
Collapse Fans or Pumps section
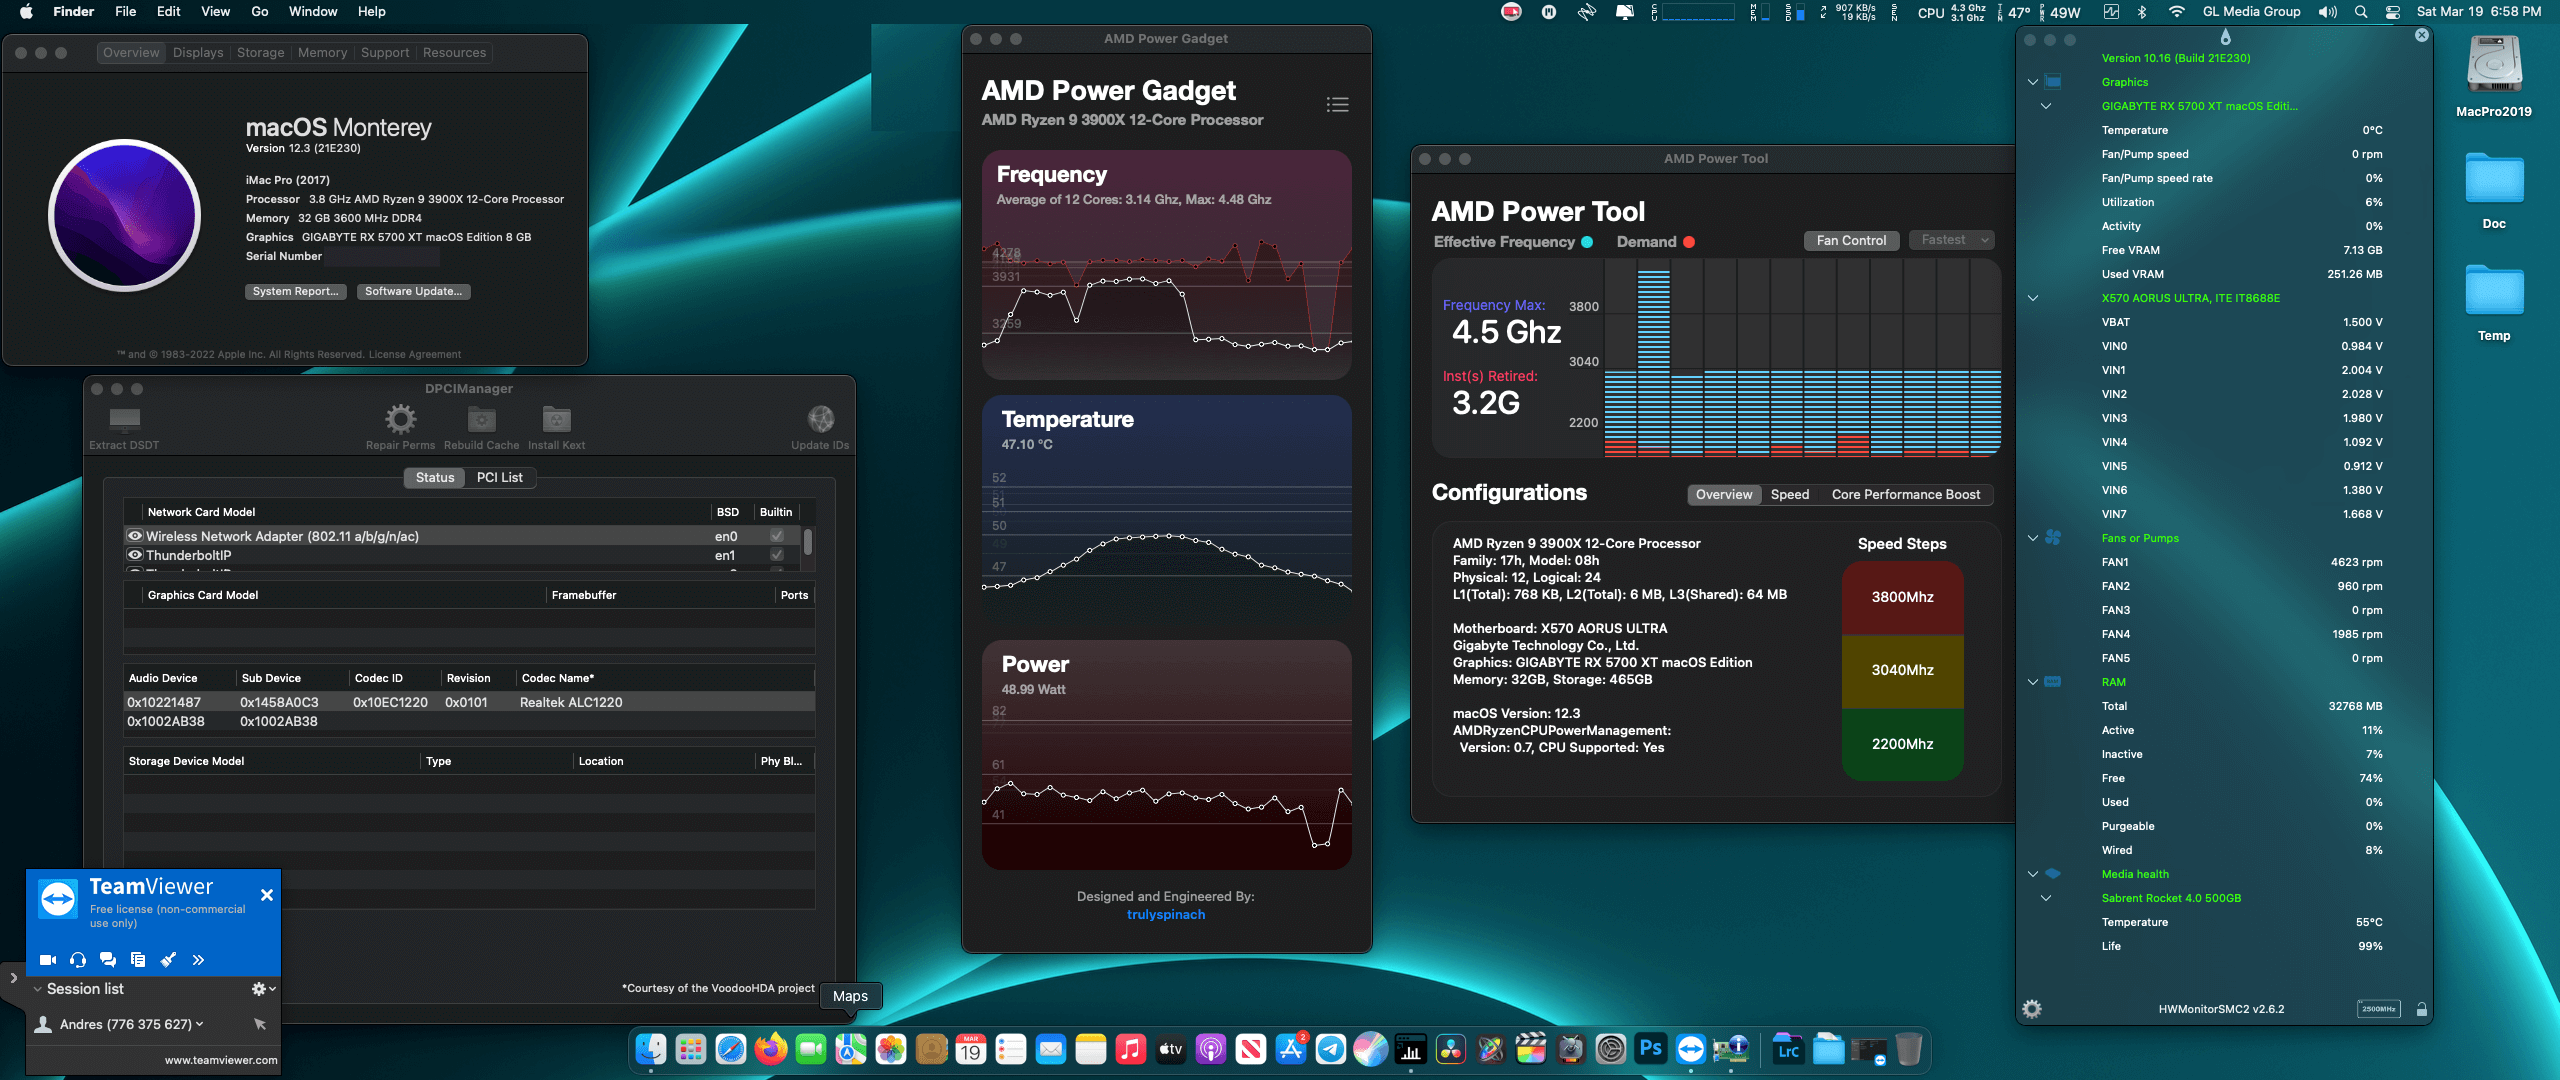(x=2033, y=538)
